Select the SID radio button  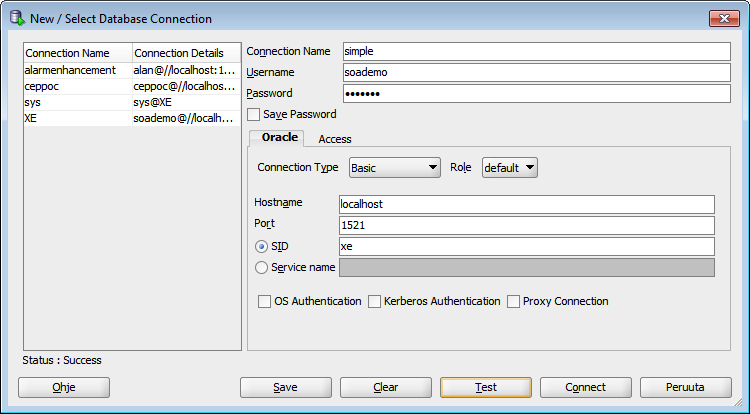click(261, 247)
